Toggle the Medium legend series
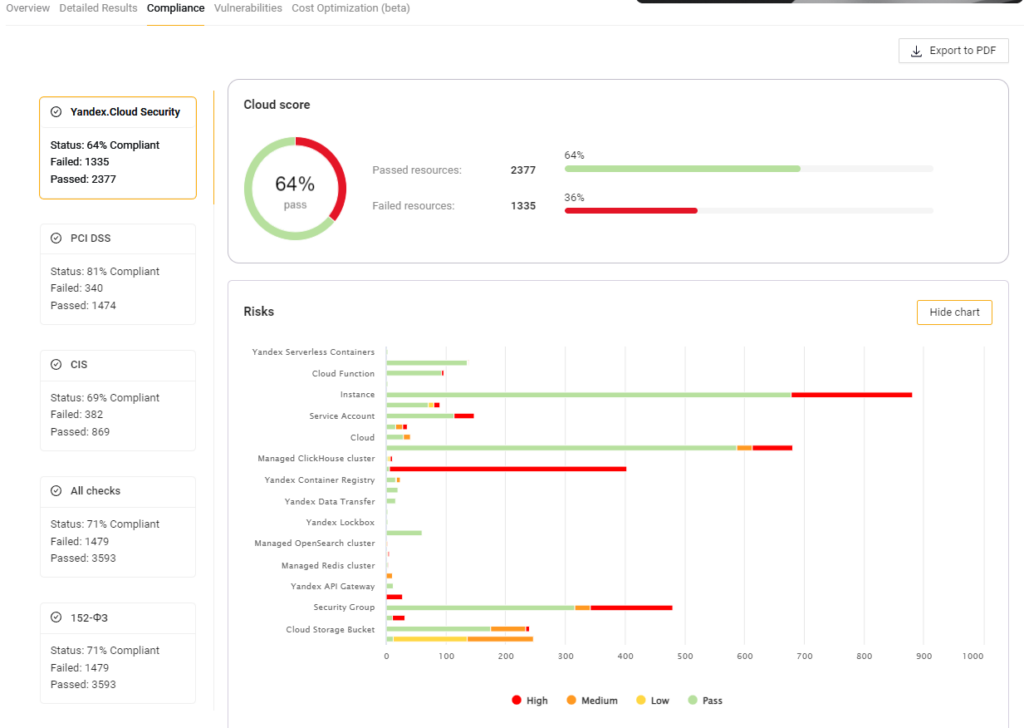The image size is (1024, 728). [591, 701]
